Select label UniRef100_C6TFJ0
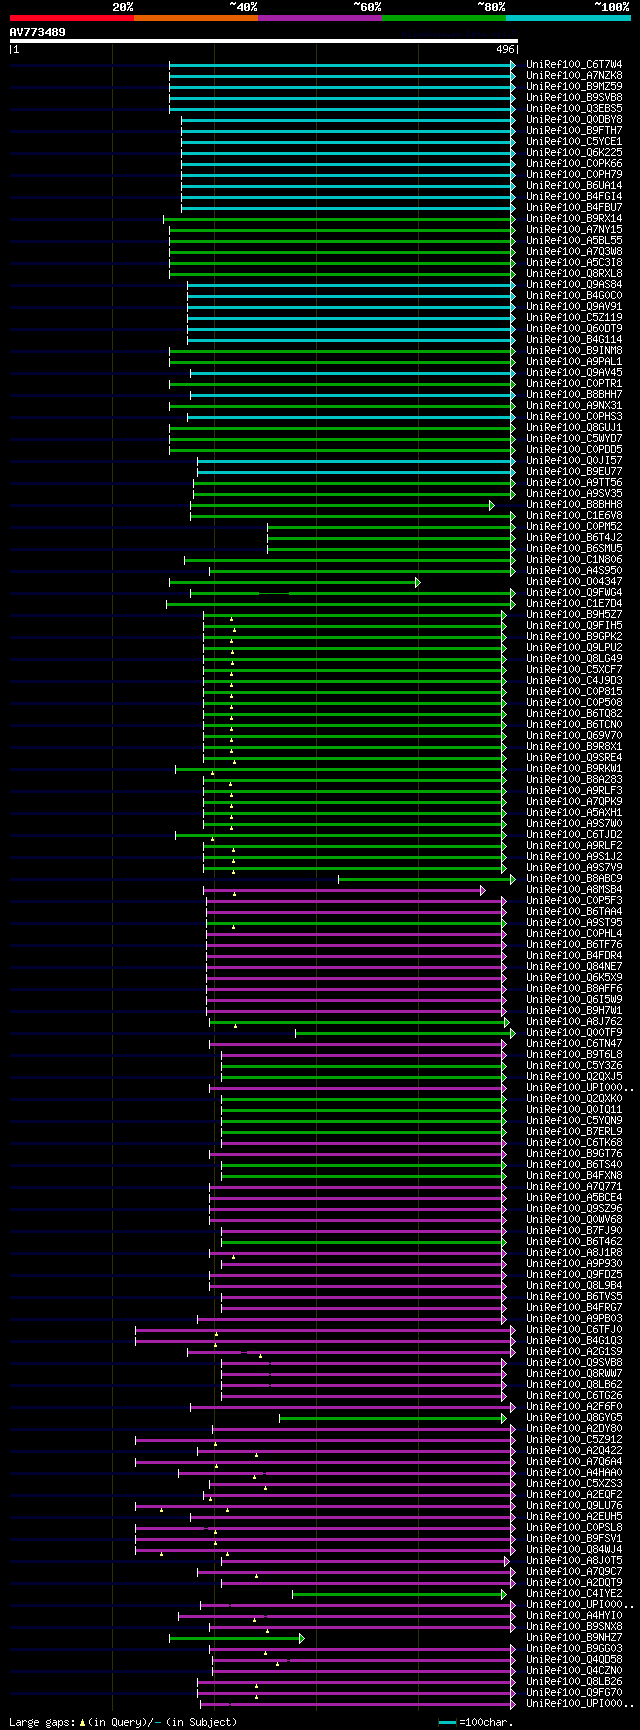This screenshot has width=640, height=1730. point(574,1330)
